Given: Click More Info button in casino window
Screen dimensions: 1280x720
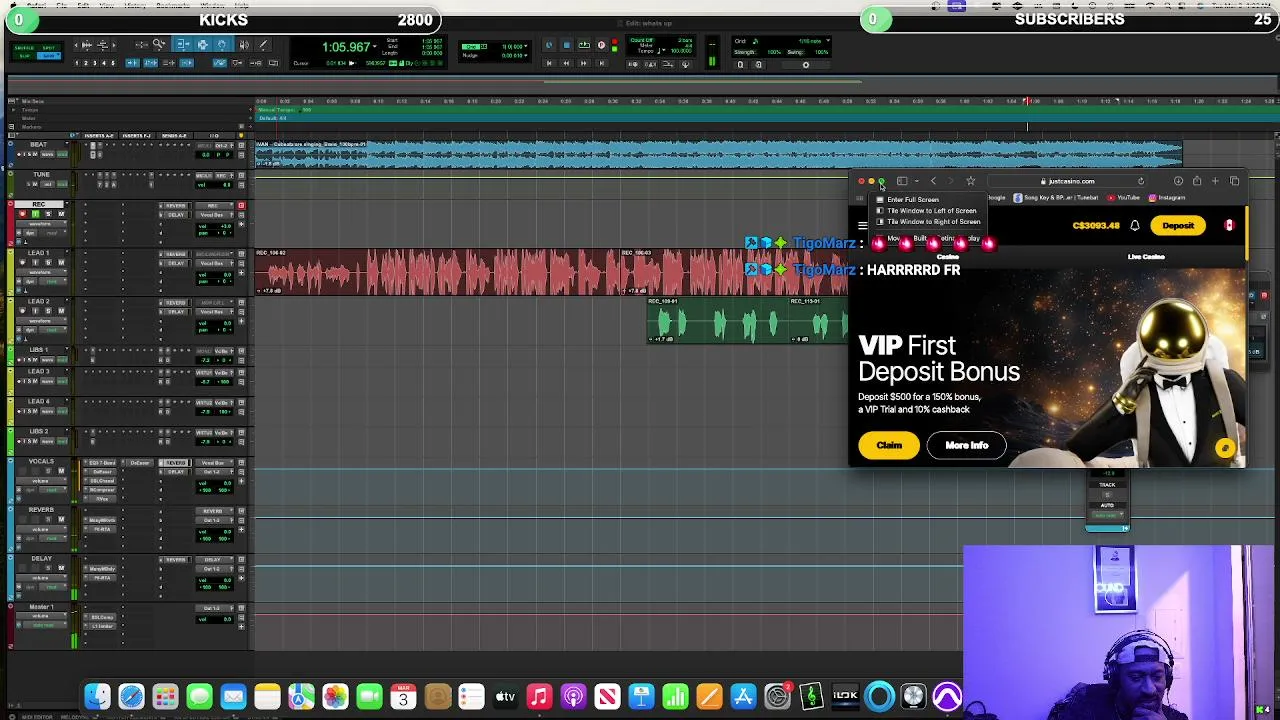Looking at the screenshot, I should 967,445.
